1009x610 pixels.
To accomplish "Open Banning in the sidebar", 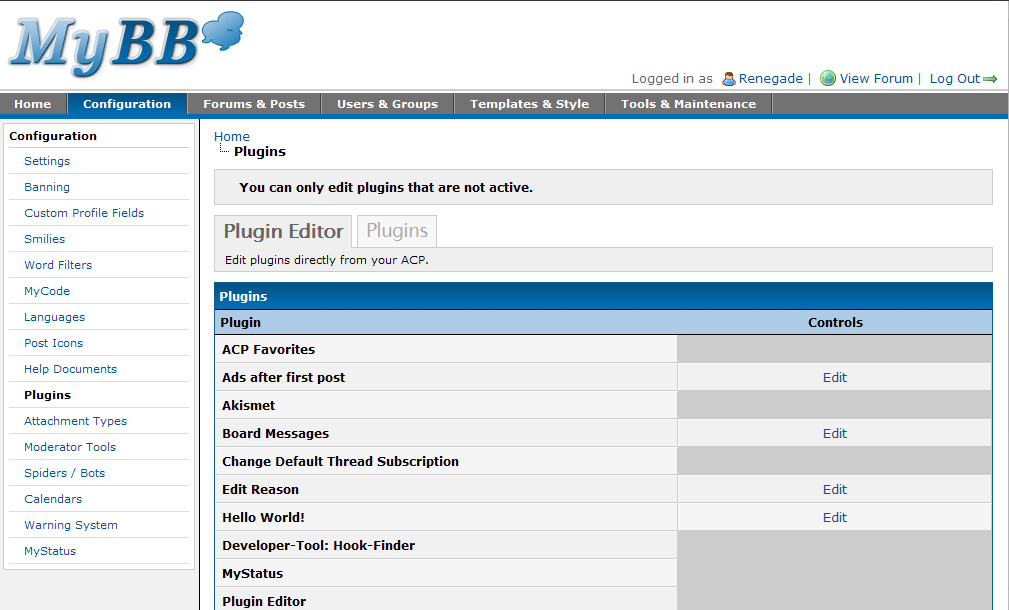I will coord(47,187).
